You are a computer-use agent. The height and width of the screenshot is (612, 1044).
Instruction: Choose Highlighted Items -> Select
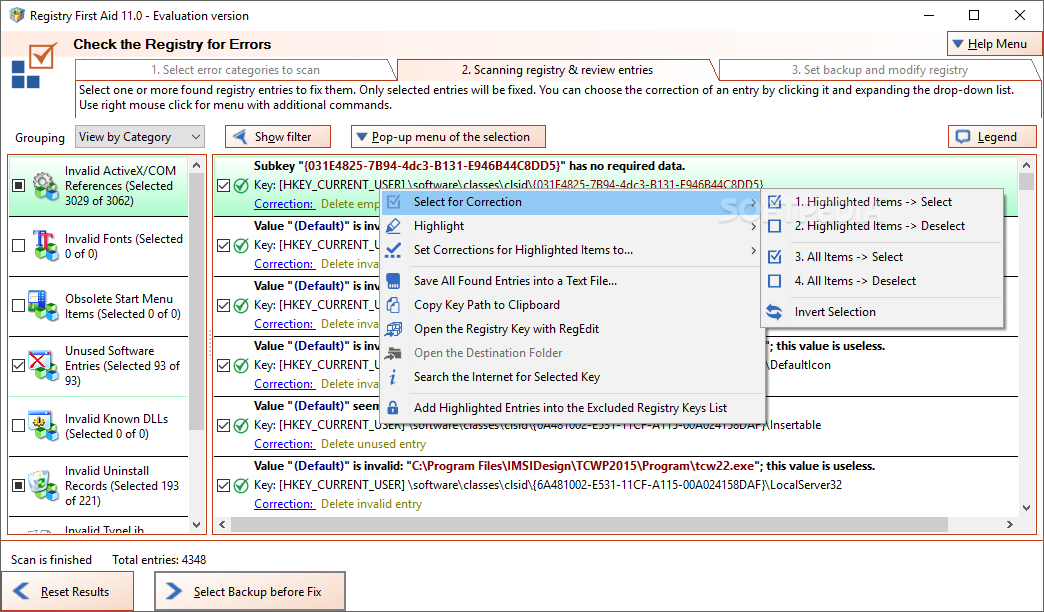(882, 202)
